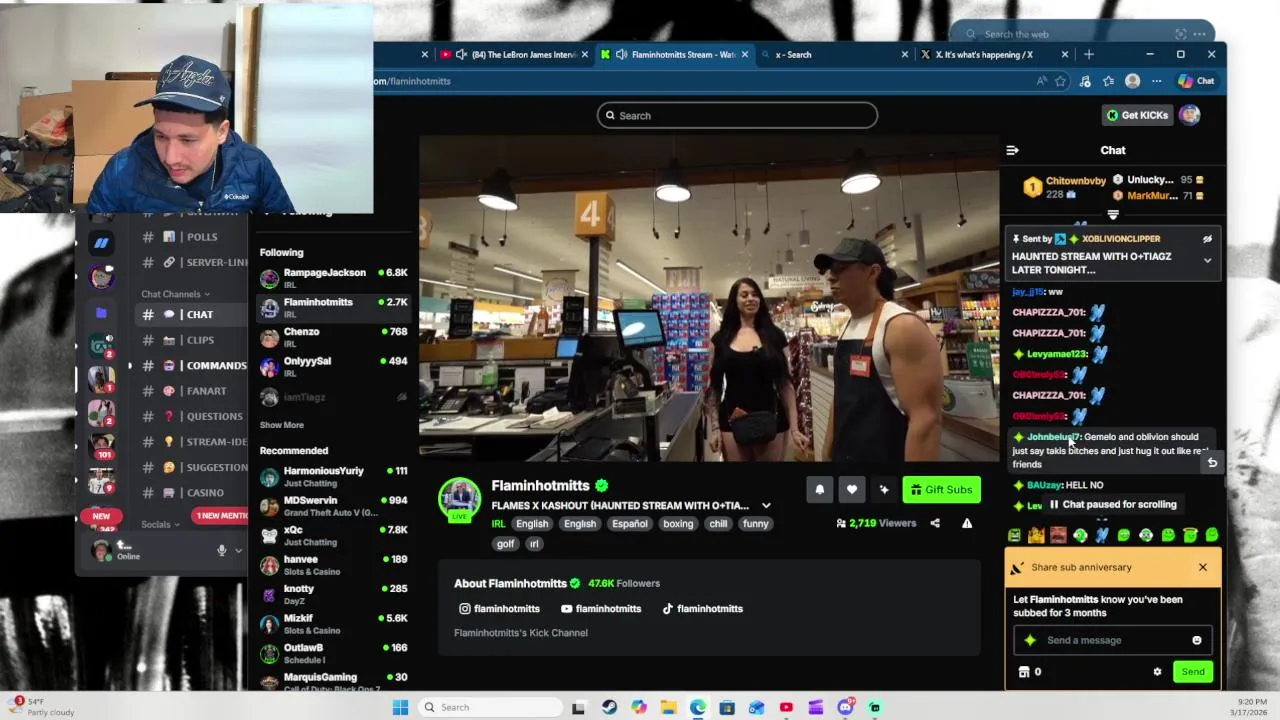Open a new browser tab
Viewport: 1280px width, 720px height.
click(1089, 55)
